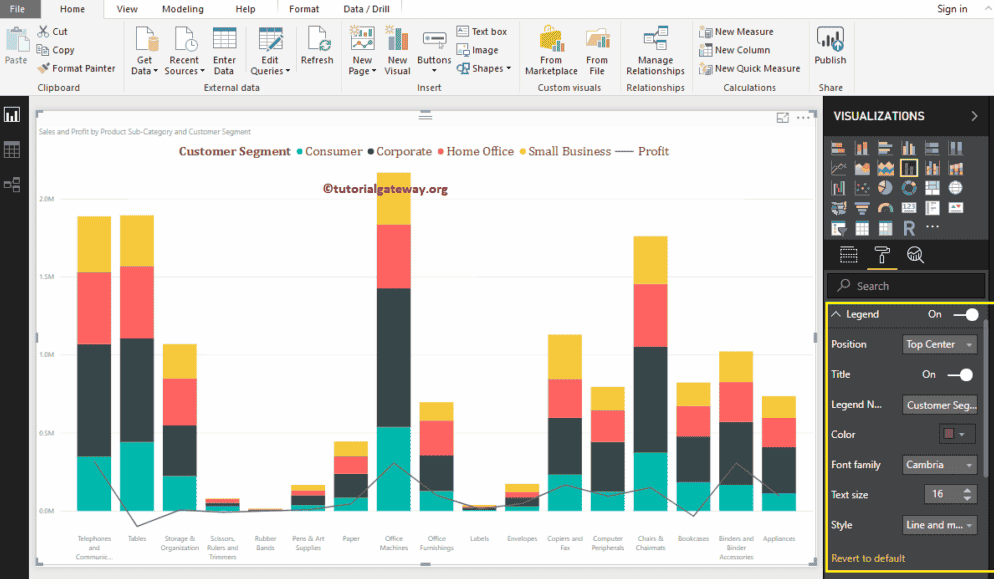994x579 pixels.
Task: Select the Pie chart visualization icon
Action: click(885, 188)
